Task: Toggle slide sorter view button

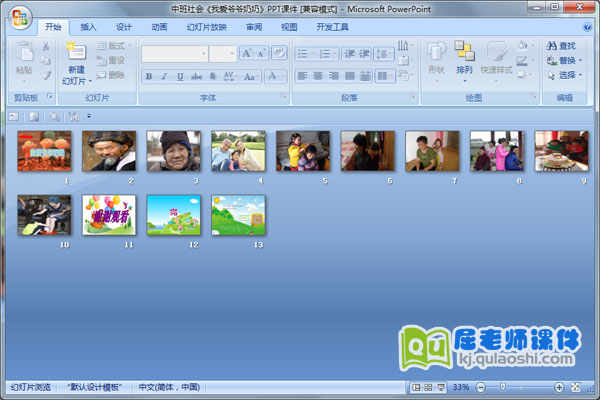Action: tap(428, 387)
